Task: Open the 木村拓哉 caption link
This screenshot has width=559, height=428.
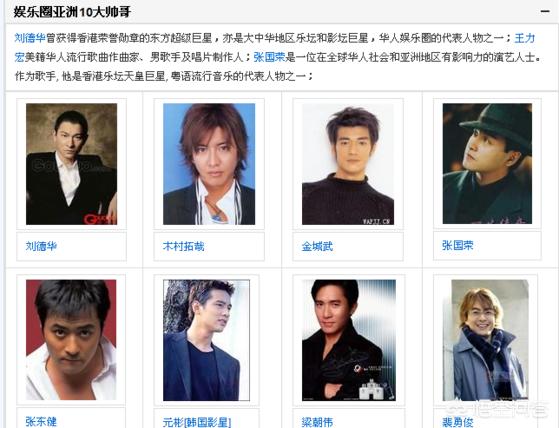Action: 183,246
